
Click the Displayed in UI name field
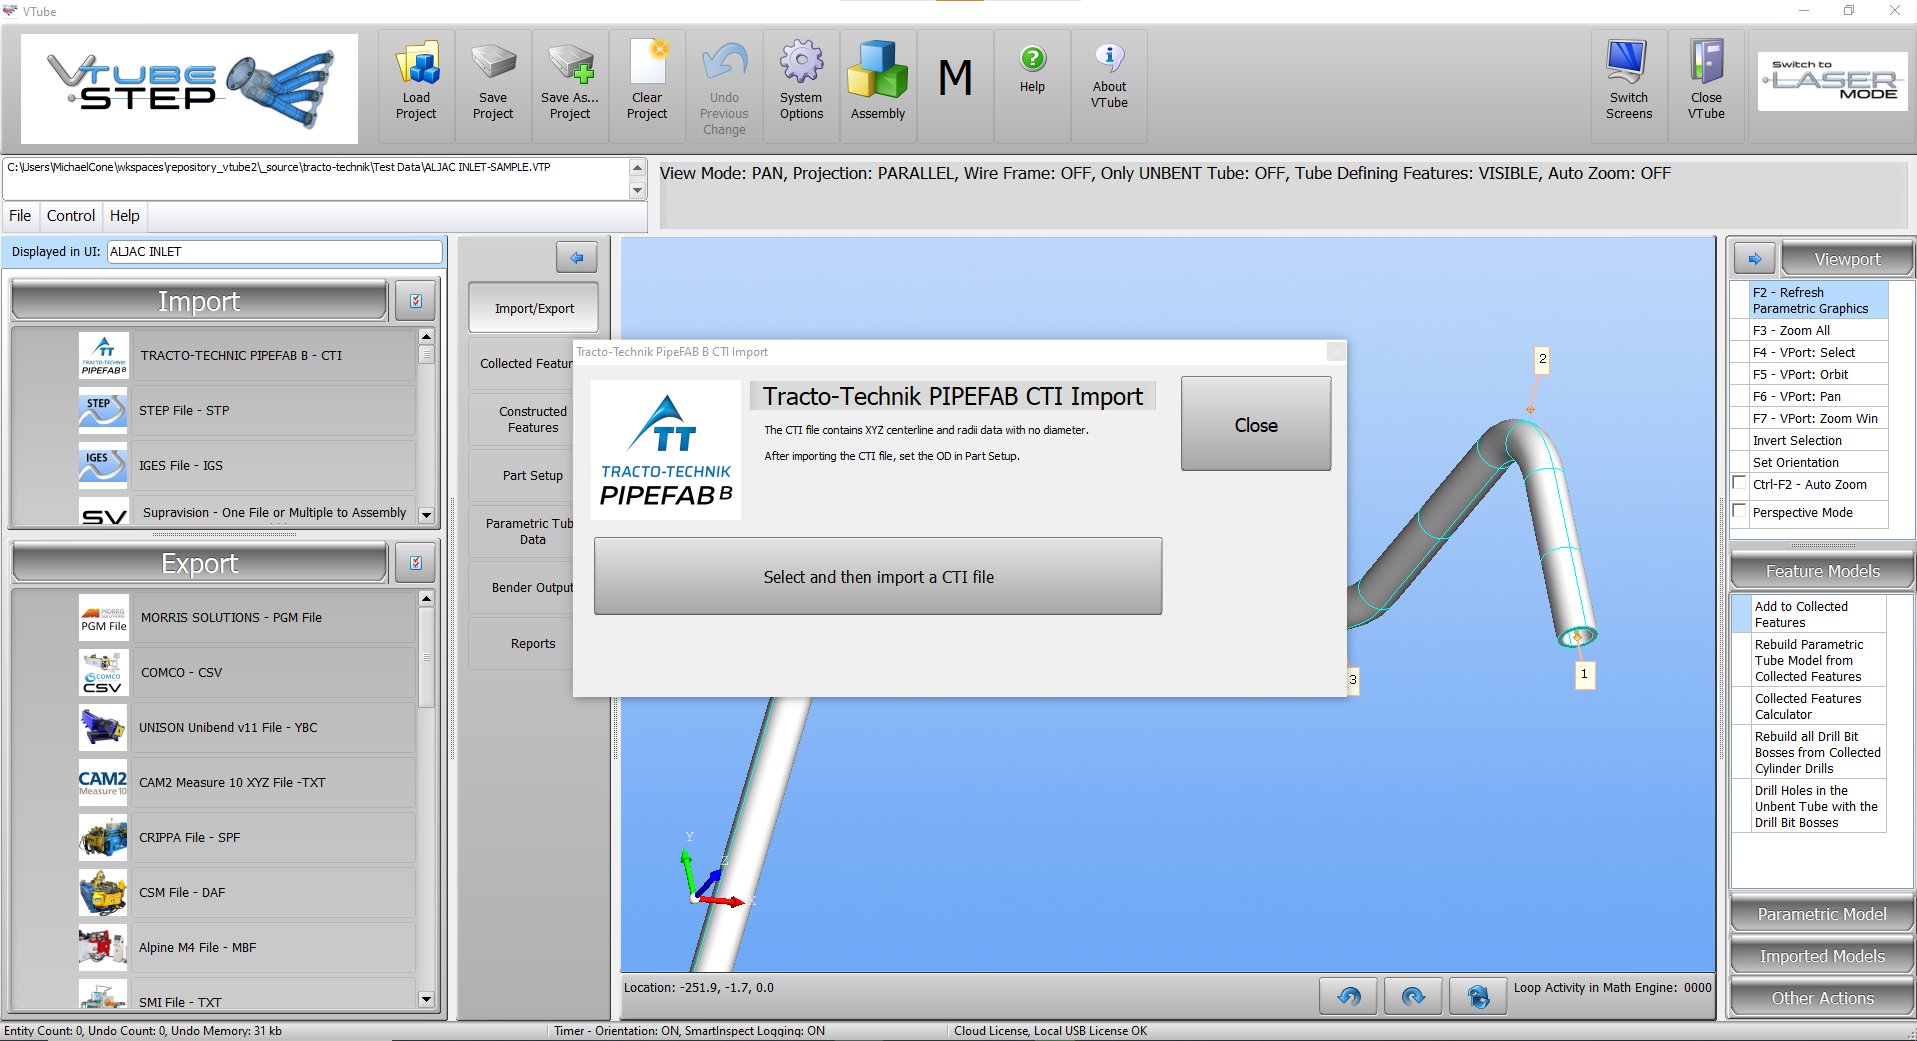[274, 252]
